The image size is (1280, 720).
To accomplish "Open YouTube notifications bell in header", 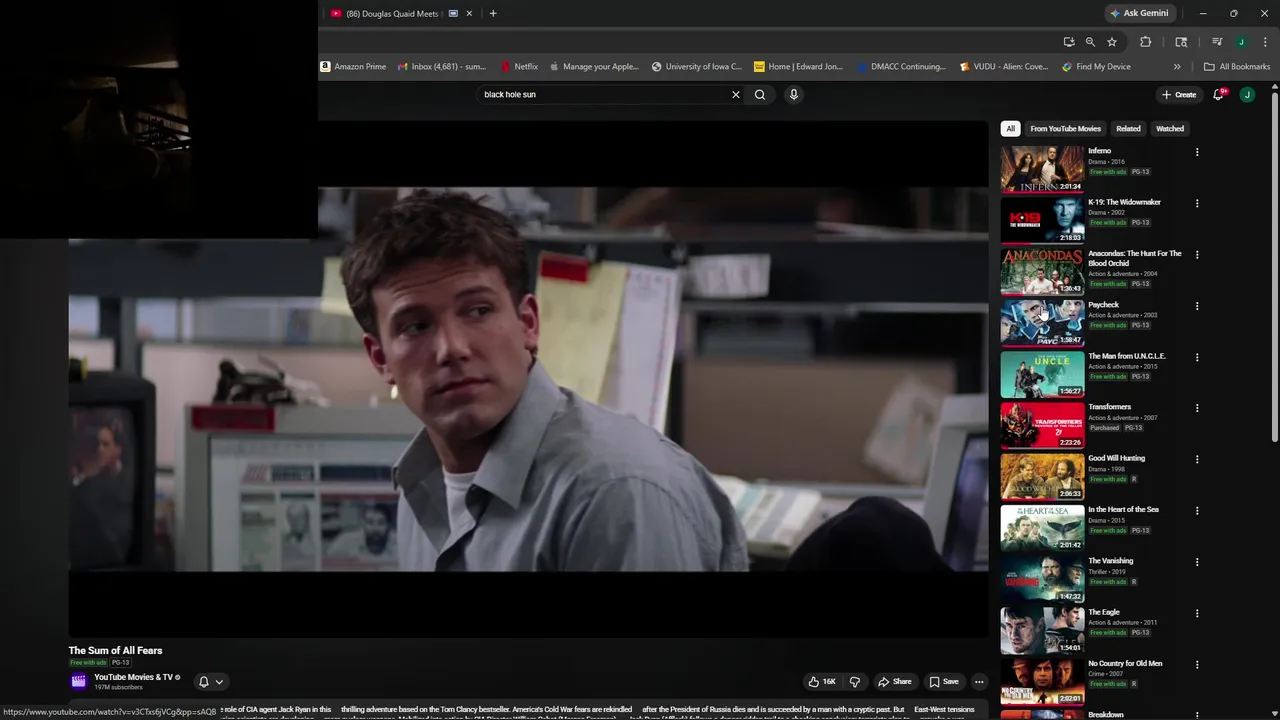I will pyautogui.click(x=1218, y=95).
